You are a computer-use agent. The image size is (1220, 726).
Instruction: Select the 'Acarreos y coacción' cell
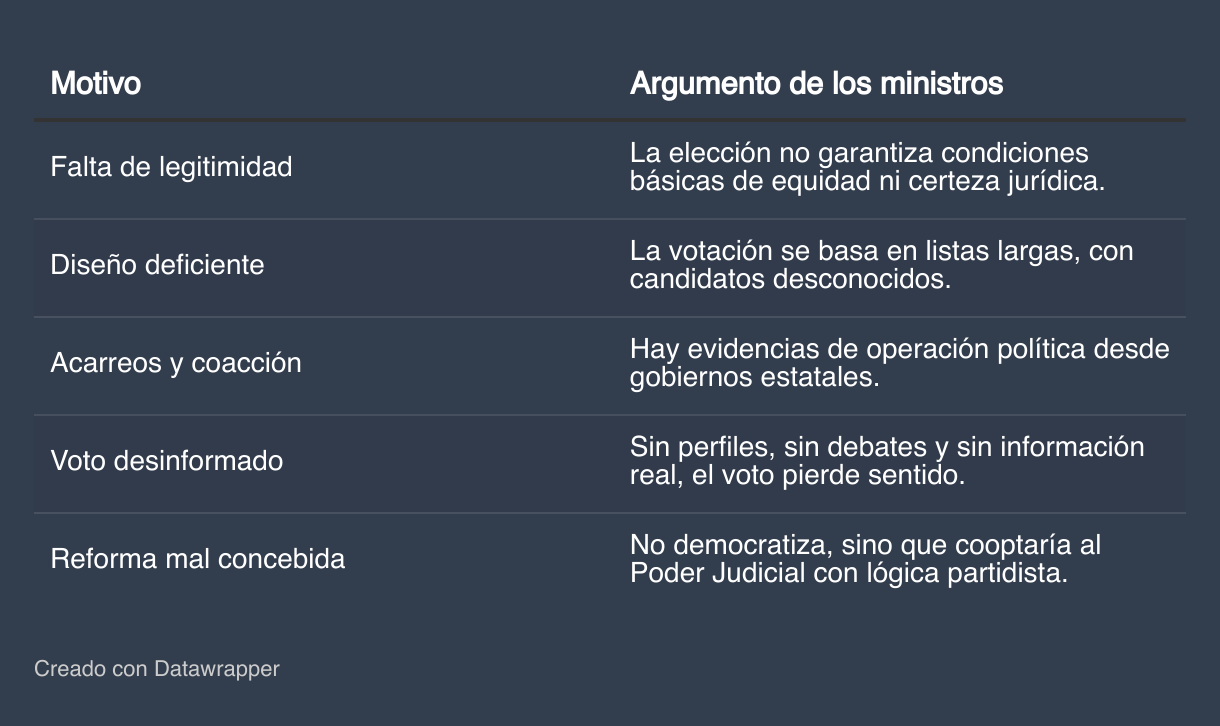click(176, 363)
